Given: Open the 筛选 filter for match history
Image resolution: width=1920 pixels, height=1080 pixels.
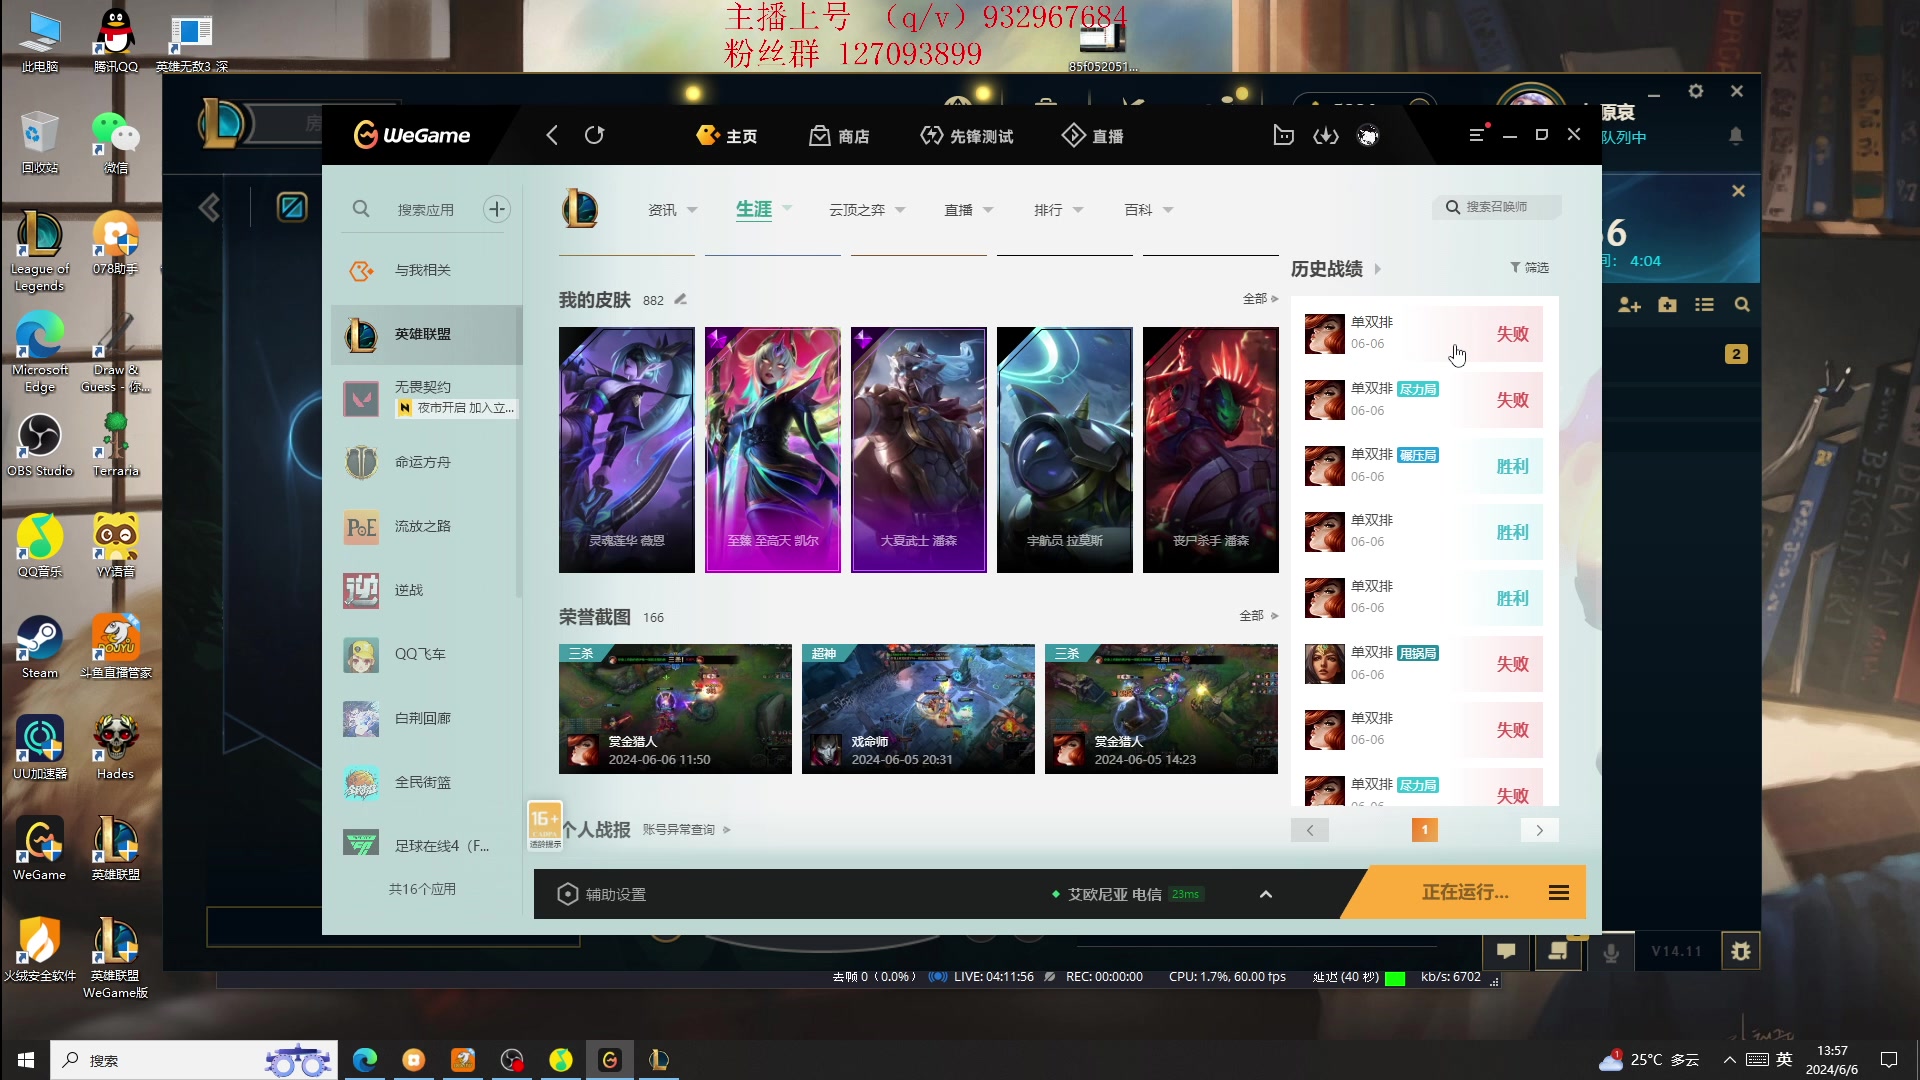Looking at the screenshot, I should (x=1530, y=267).
